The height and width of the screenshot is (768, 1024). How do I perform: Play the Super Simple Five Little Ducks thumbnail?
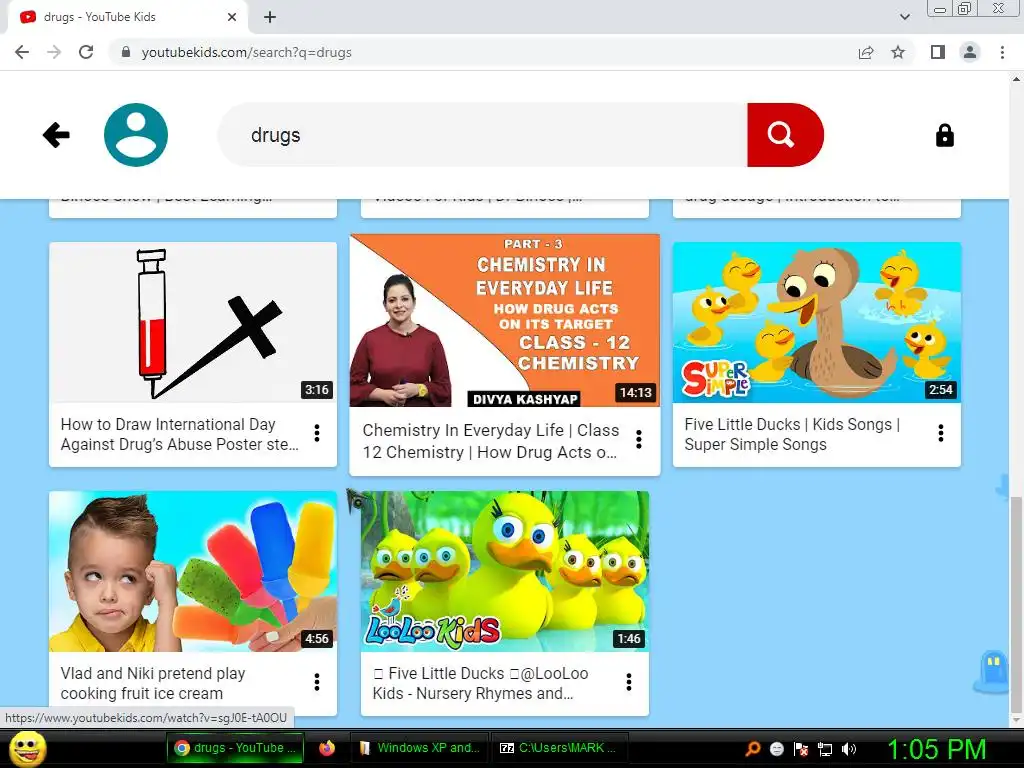point(816,323)
